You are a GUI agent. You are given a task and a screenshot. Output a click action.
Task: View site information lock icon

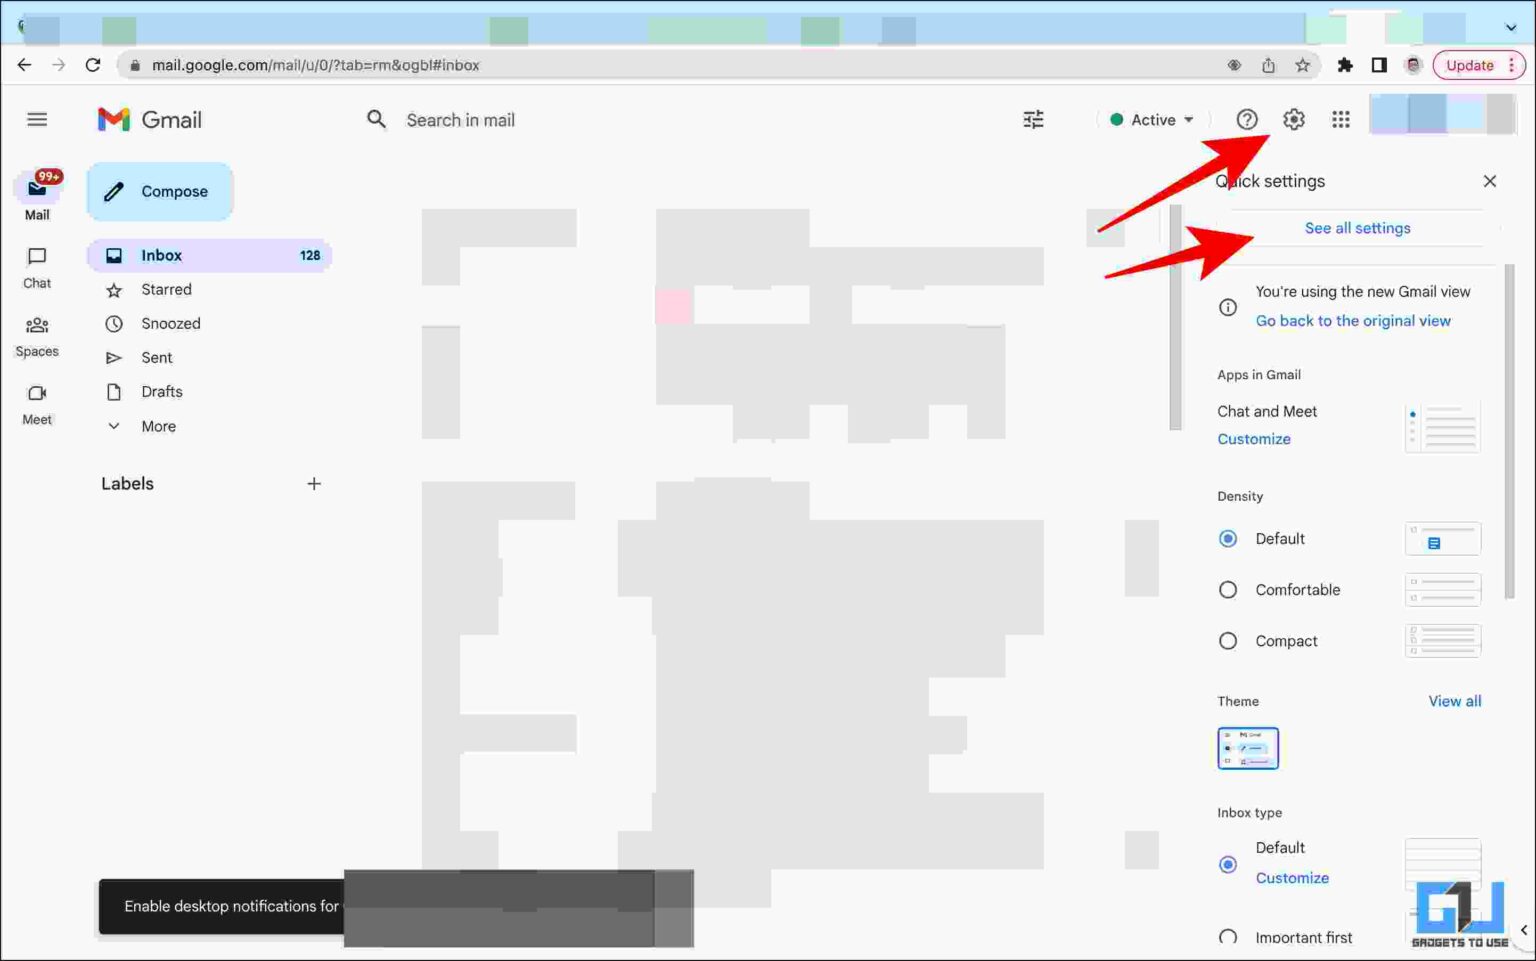point(134,65)
